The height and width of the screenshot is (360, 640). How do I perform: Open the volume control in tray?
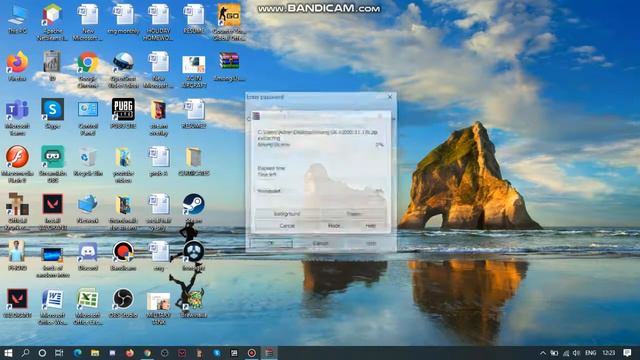pos(576,353)
